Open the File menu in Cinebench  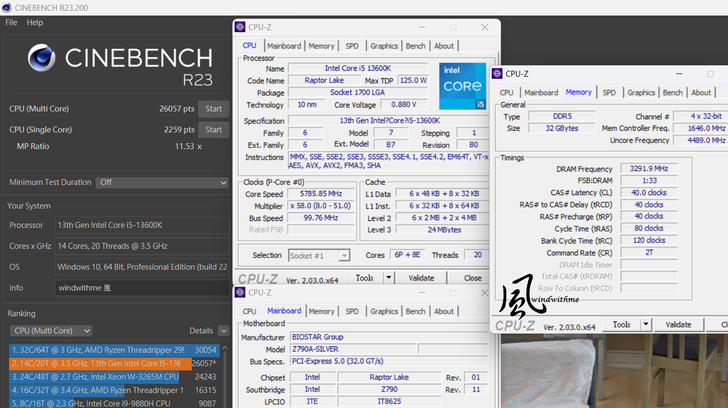click(x=12, y=22)
